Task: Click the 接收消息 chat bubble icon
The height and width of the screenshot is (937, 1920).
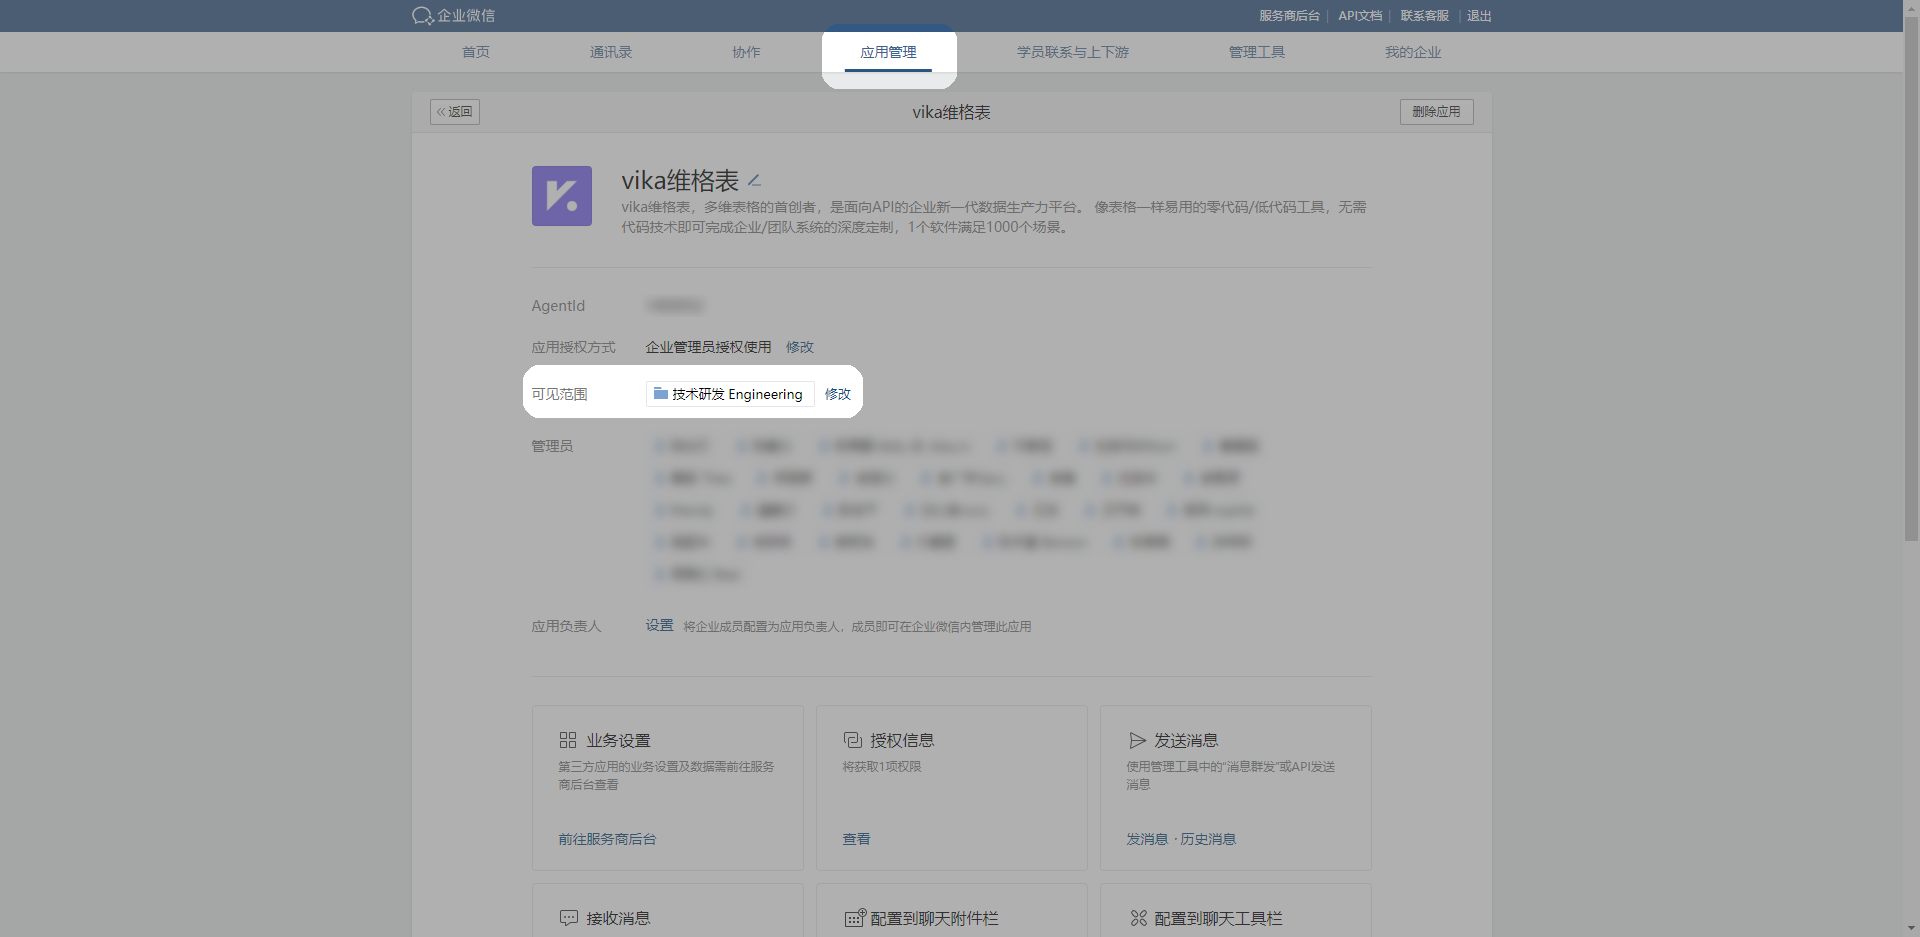Action: pyautogui.click(x=568, y=918)
